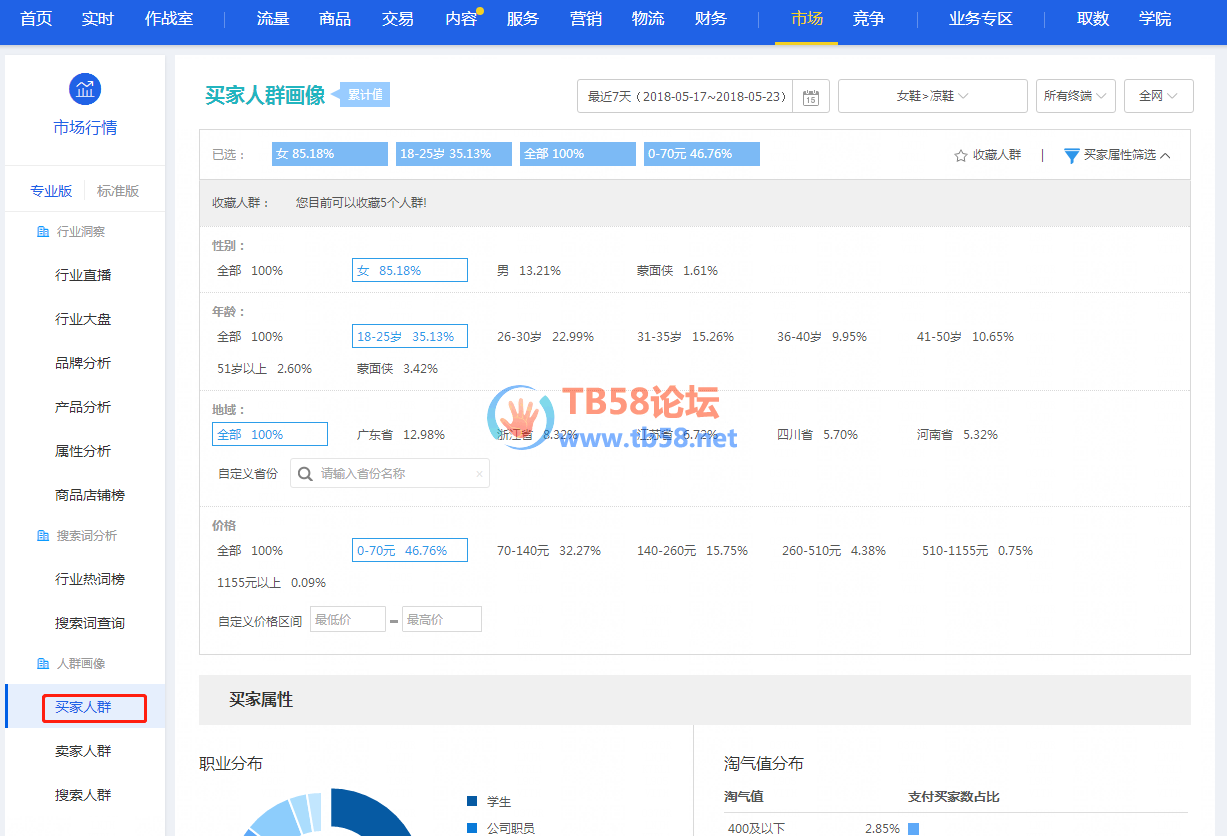Open the 全网 scope dropdown

(x=1159, y=96)
